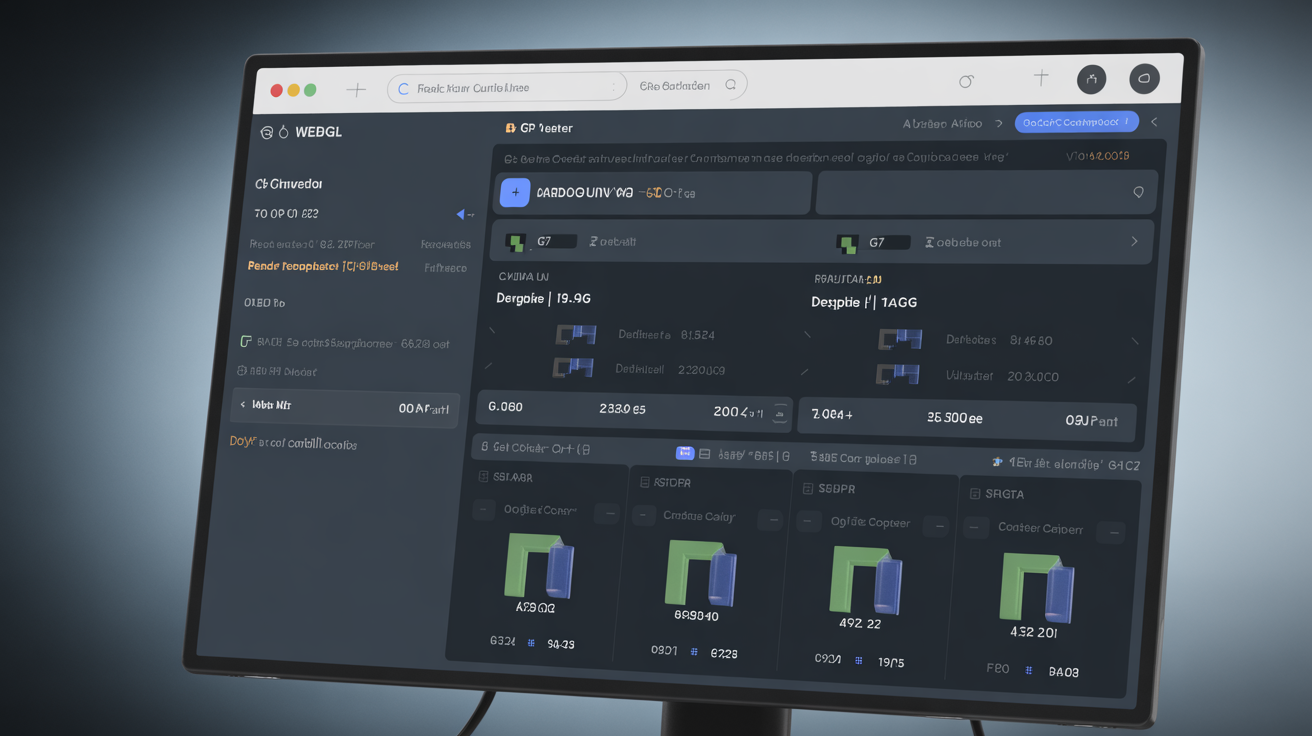Switch to the GP Teeter tab
The width and height of the screenshot is (1312, 736).
pyautogui.click(x=539, y=128)
